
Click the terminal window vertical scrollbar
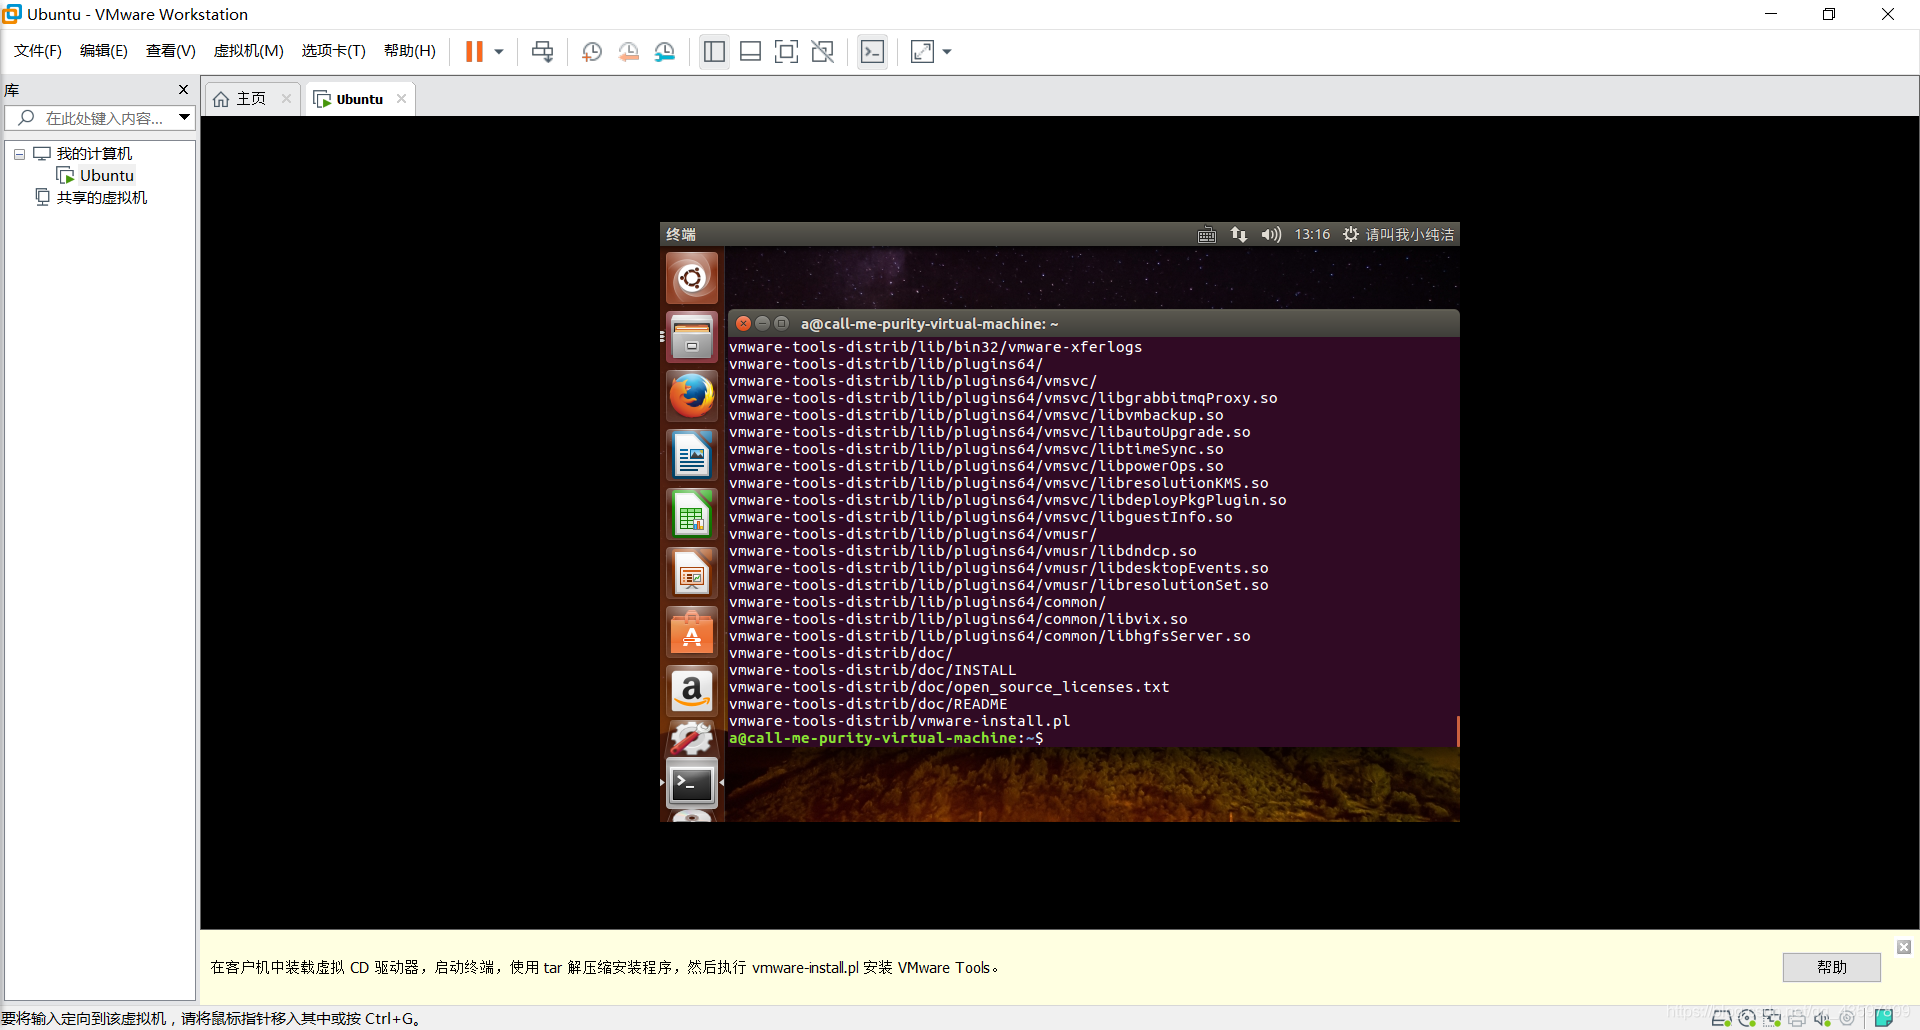click(1458, 731)
